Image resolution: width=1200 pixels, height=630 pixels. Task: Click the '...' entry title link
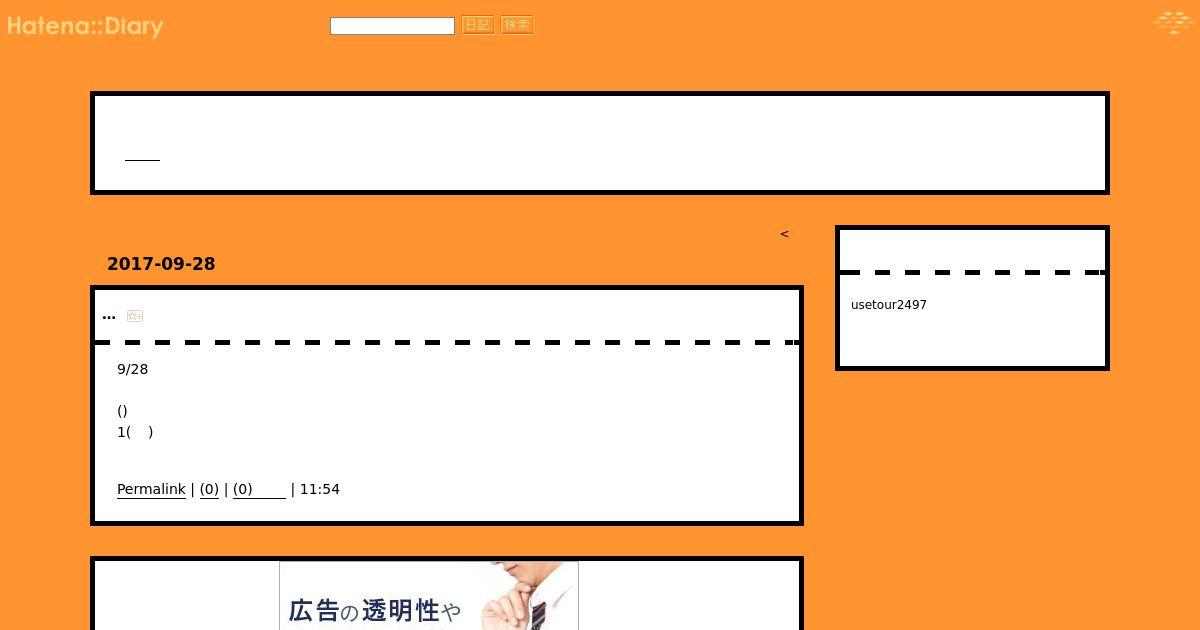click(x=109, y=315)
